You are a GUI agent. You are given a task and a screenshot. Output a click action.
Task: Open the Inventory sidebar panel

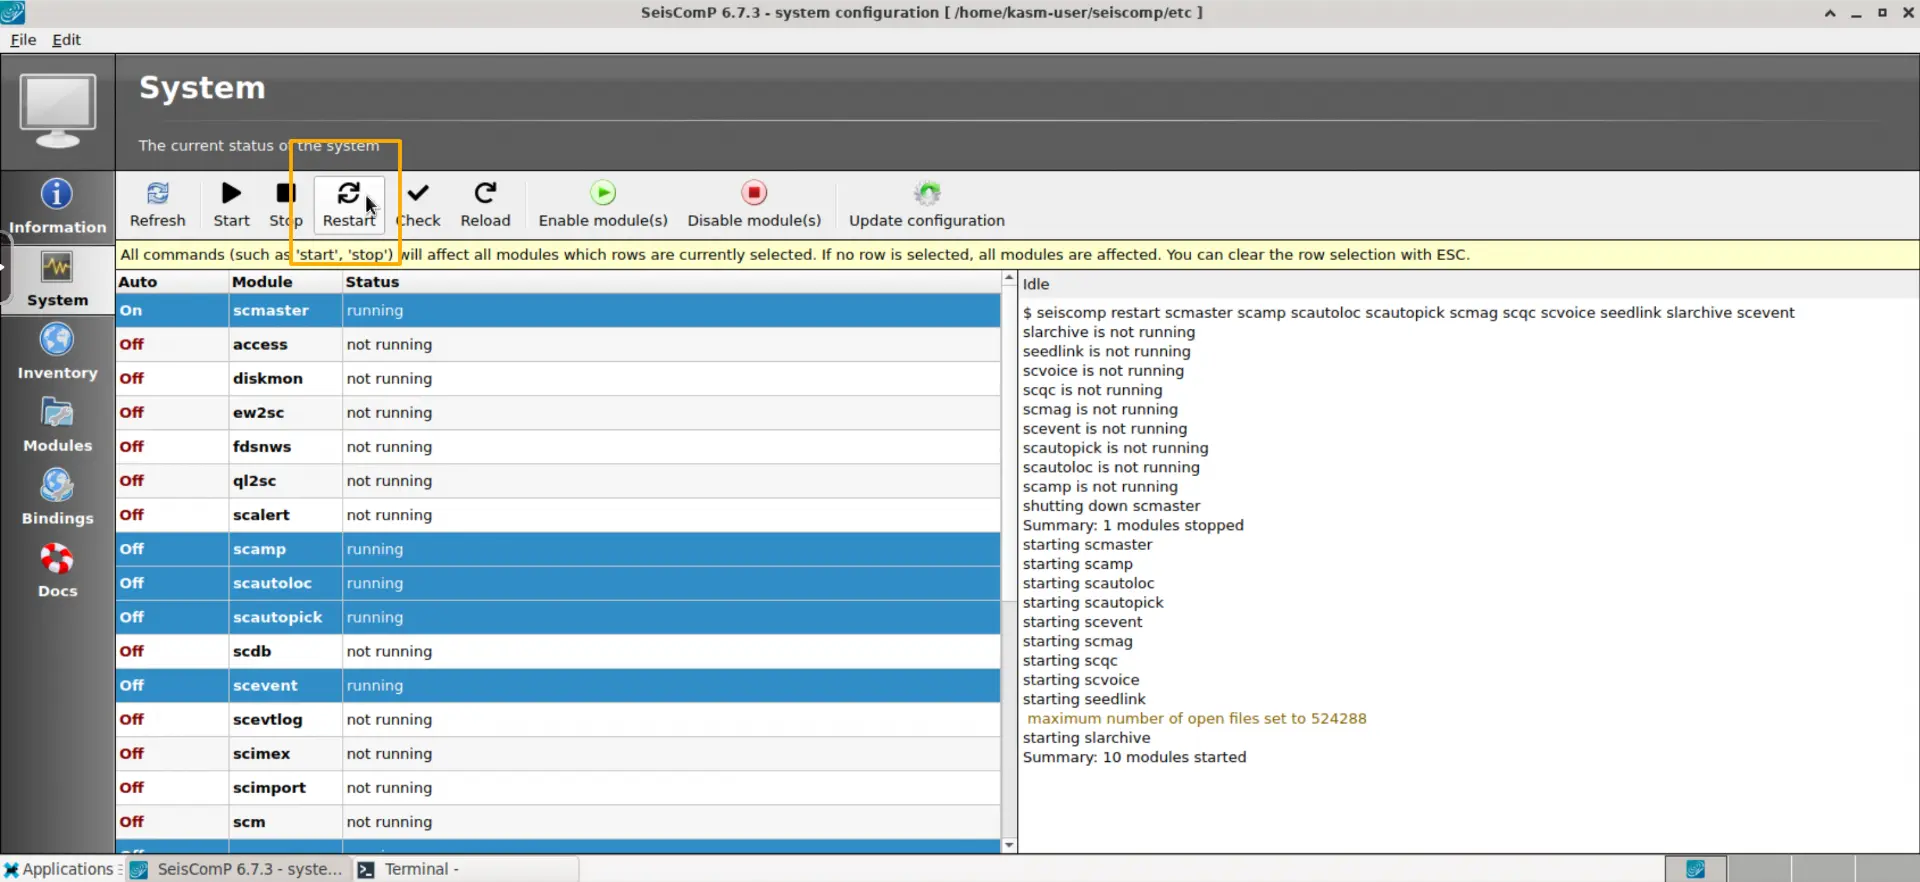(x=57, y=353)
